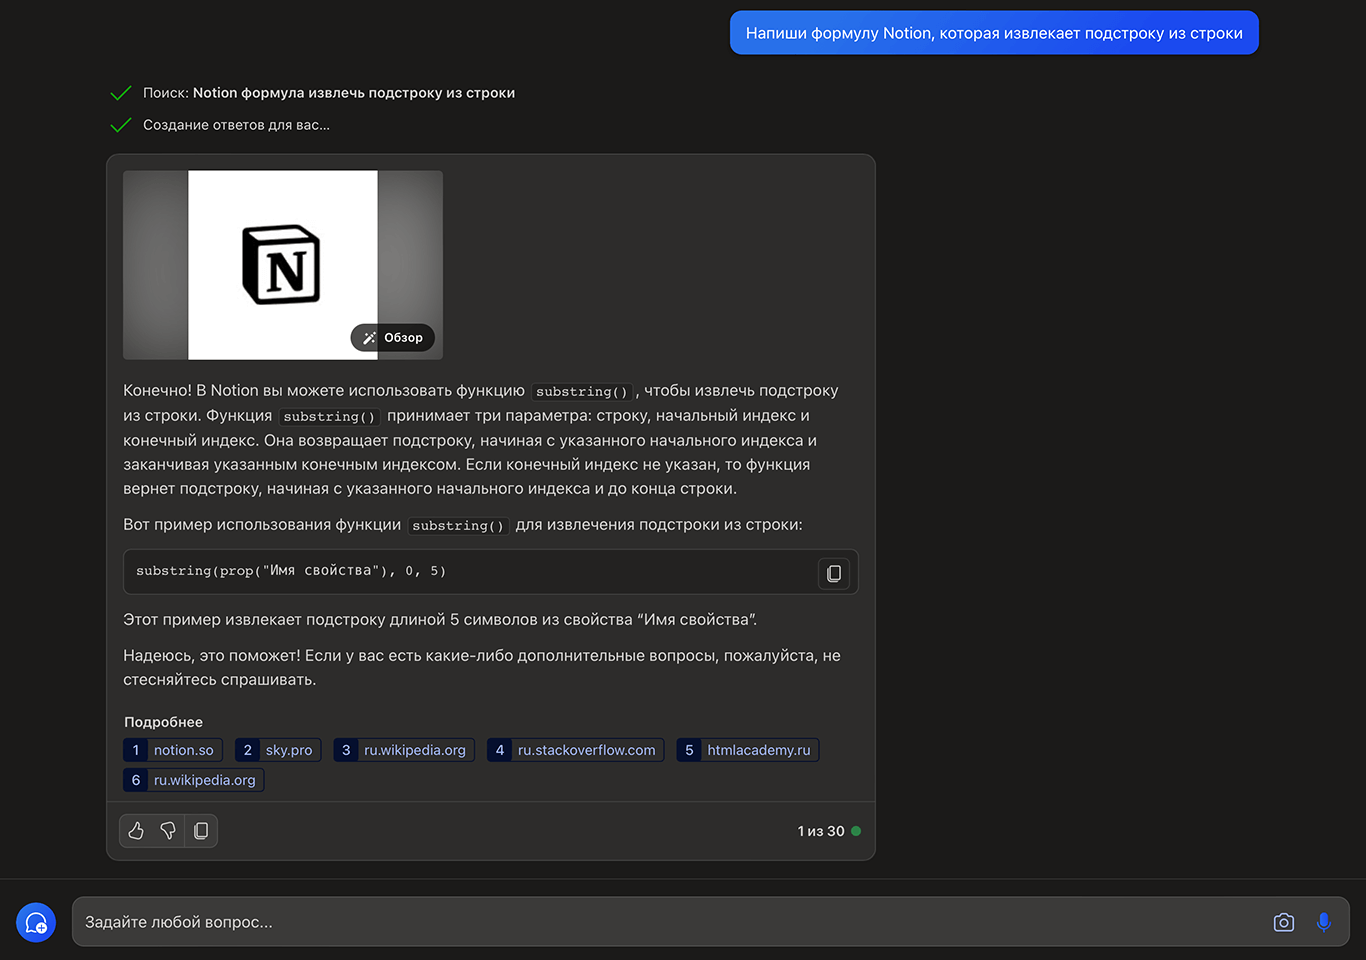Viewport: 1366px width, 960px height.
Task: Open source link 1 notion.so
Action: (x=173, y=750)
